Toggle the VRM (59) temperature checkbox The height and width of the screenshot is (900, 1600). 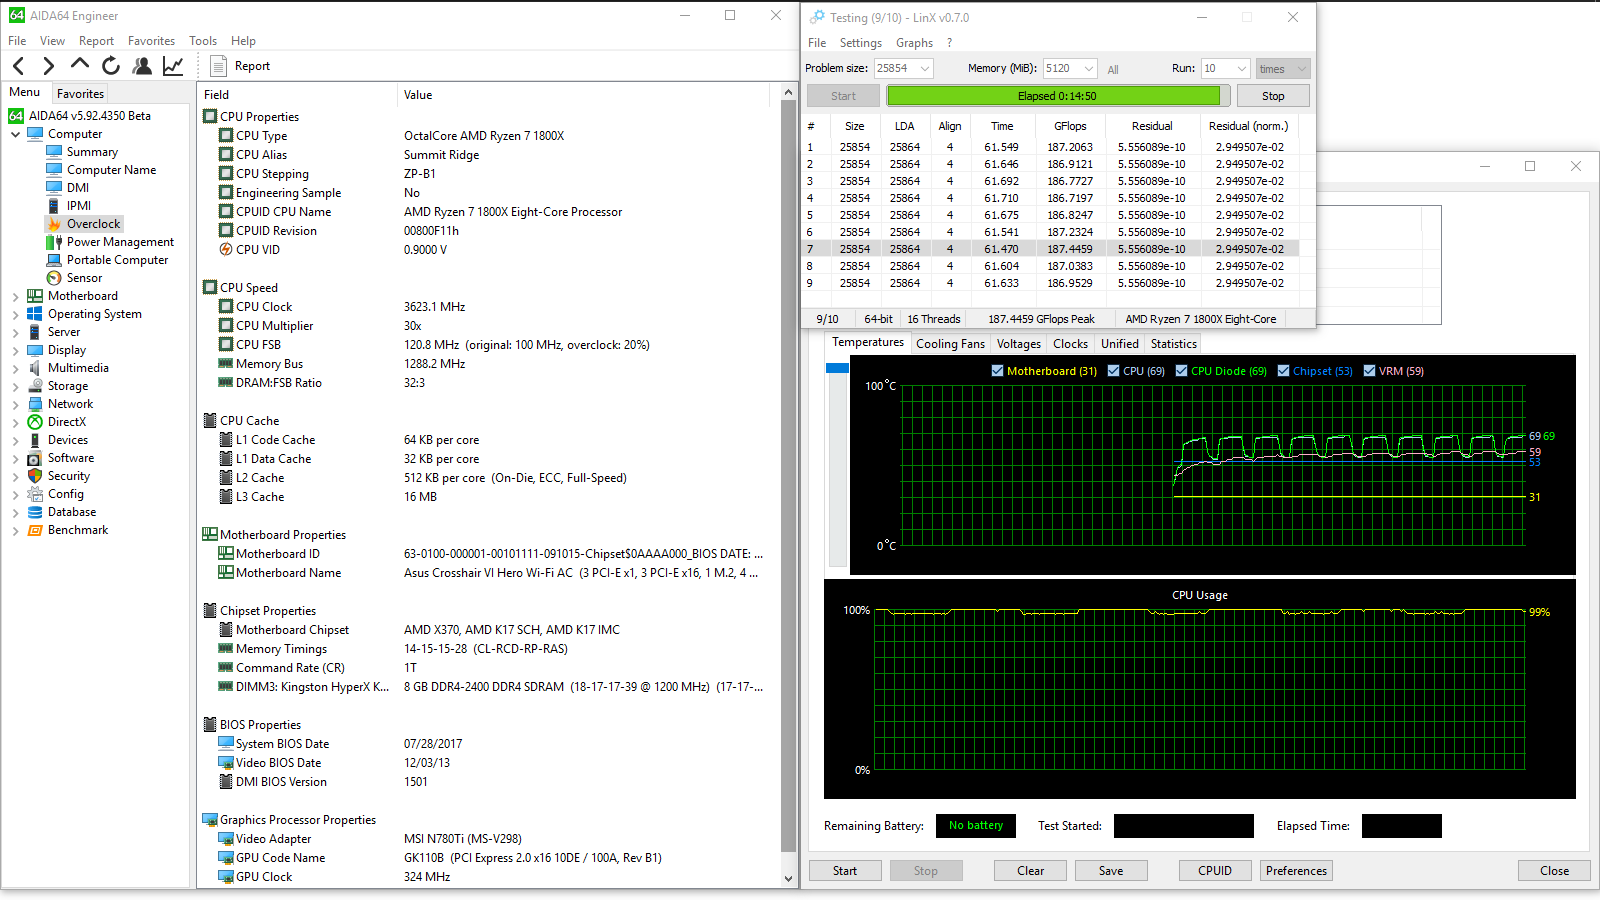(x=1369, y=371)
